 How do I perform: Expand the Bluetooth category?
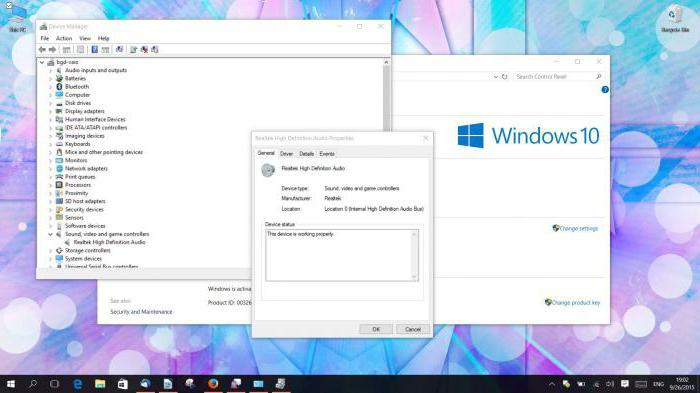click(x=50, y=87)
